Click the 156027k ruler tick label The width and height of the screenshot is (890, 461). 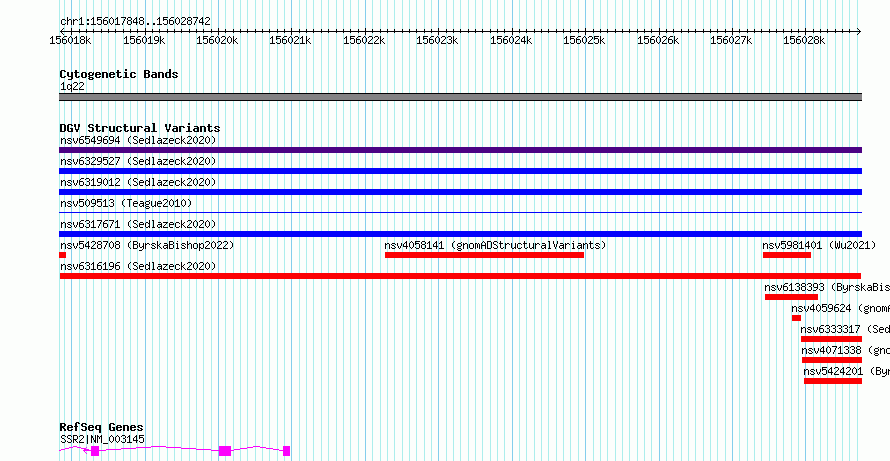tap(732, 40)
